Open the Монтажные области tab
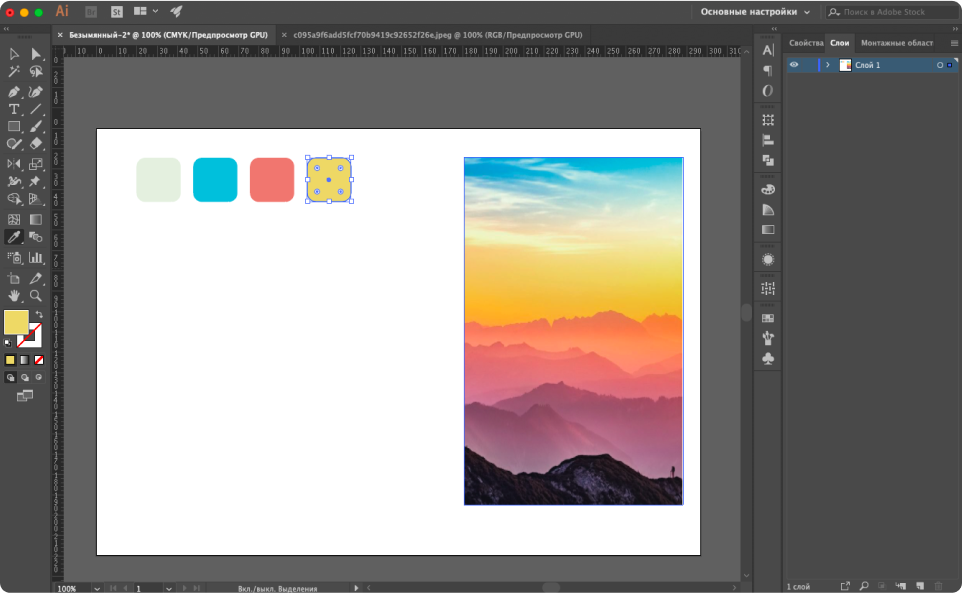 (897, 43)
